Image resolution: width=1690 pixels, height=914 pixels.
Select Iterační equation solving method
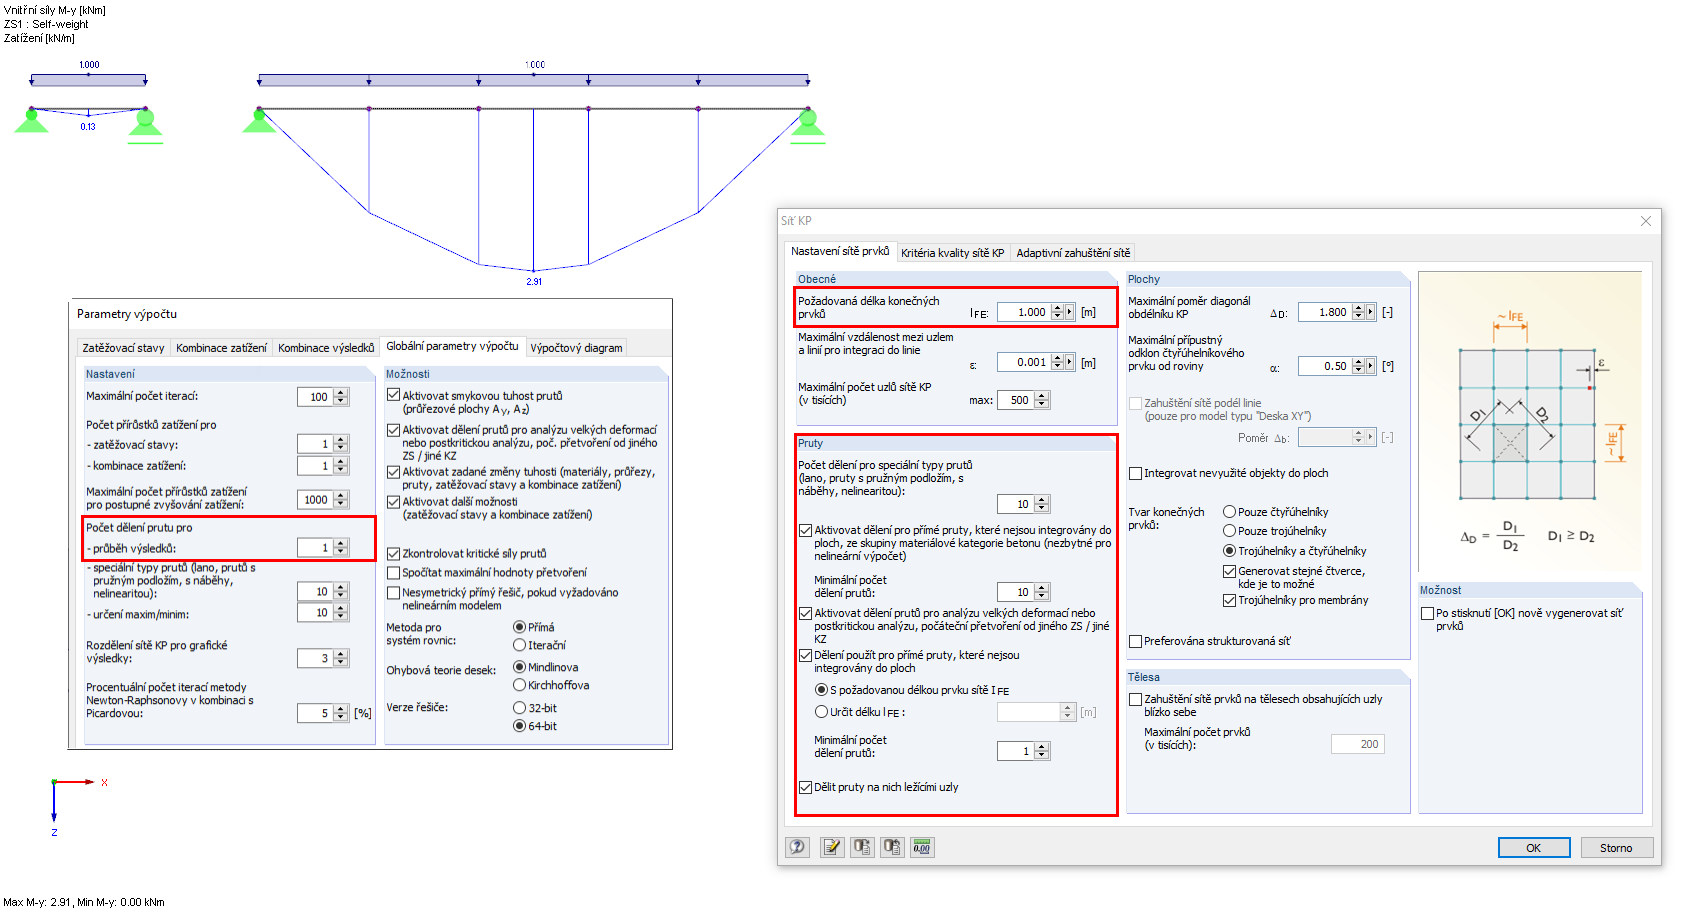520,645
